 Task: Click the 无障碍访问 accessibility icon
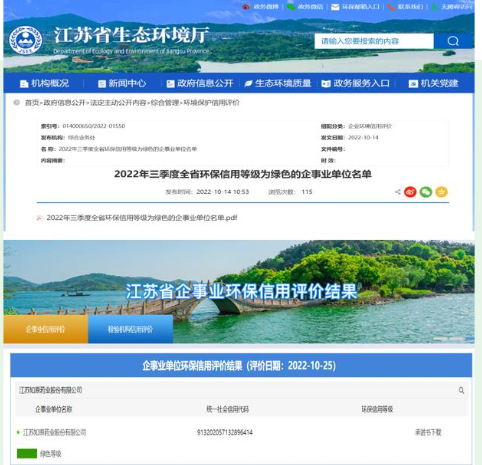(x=435, y=7)
